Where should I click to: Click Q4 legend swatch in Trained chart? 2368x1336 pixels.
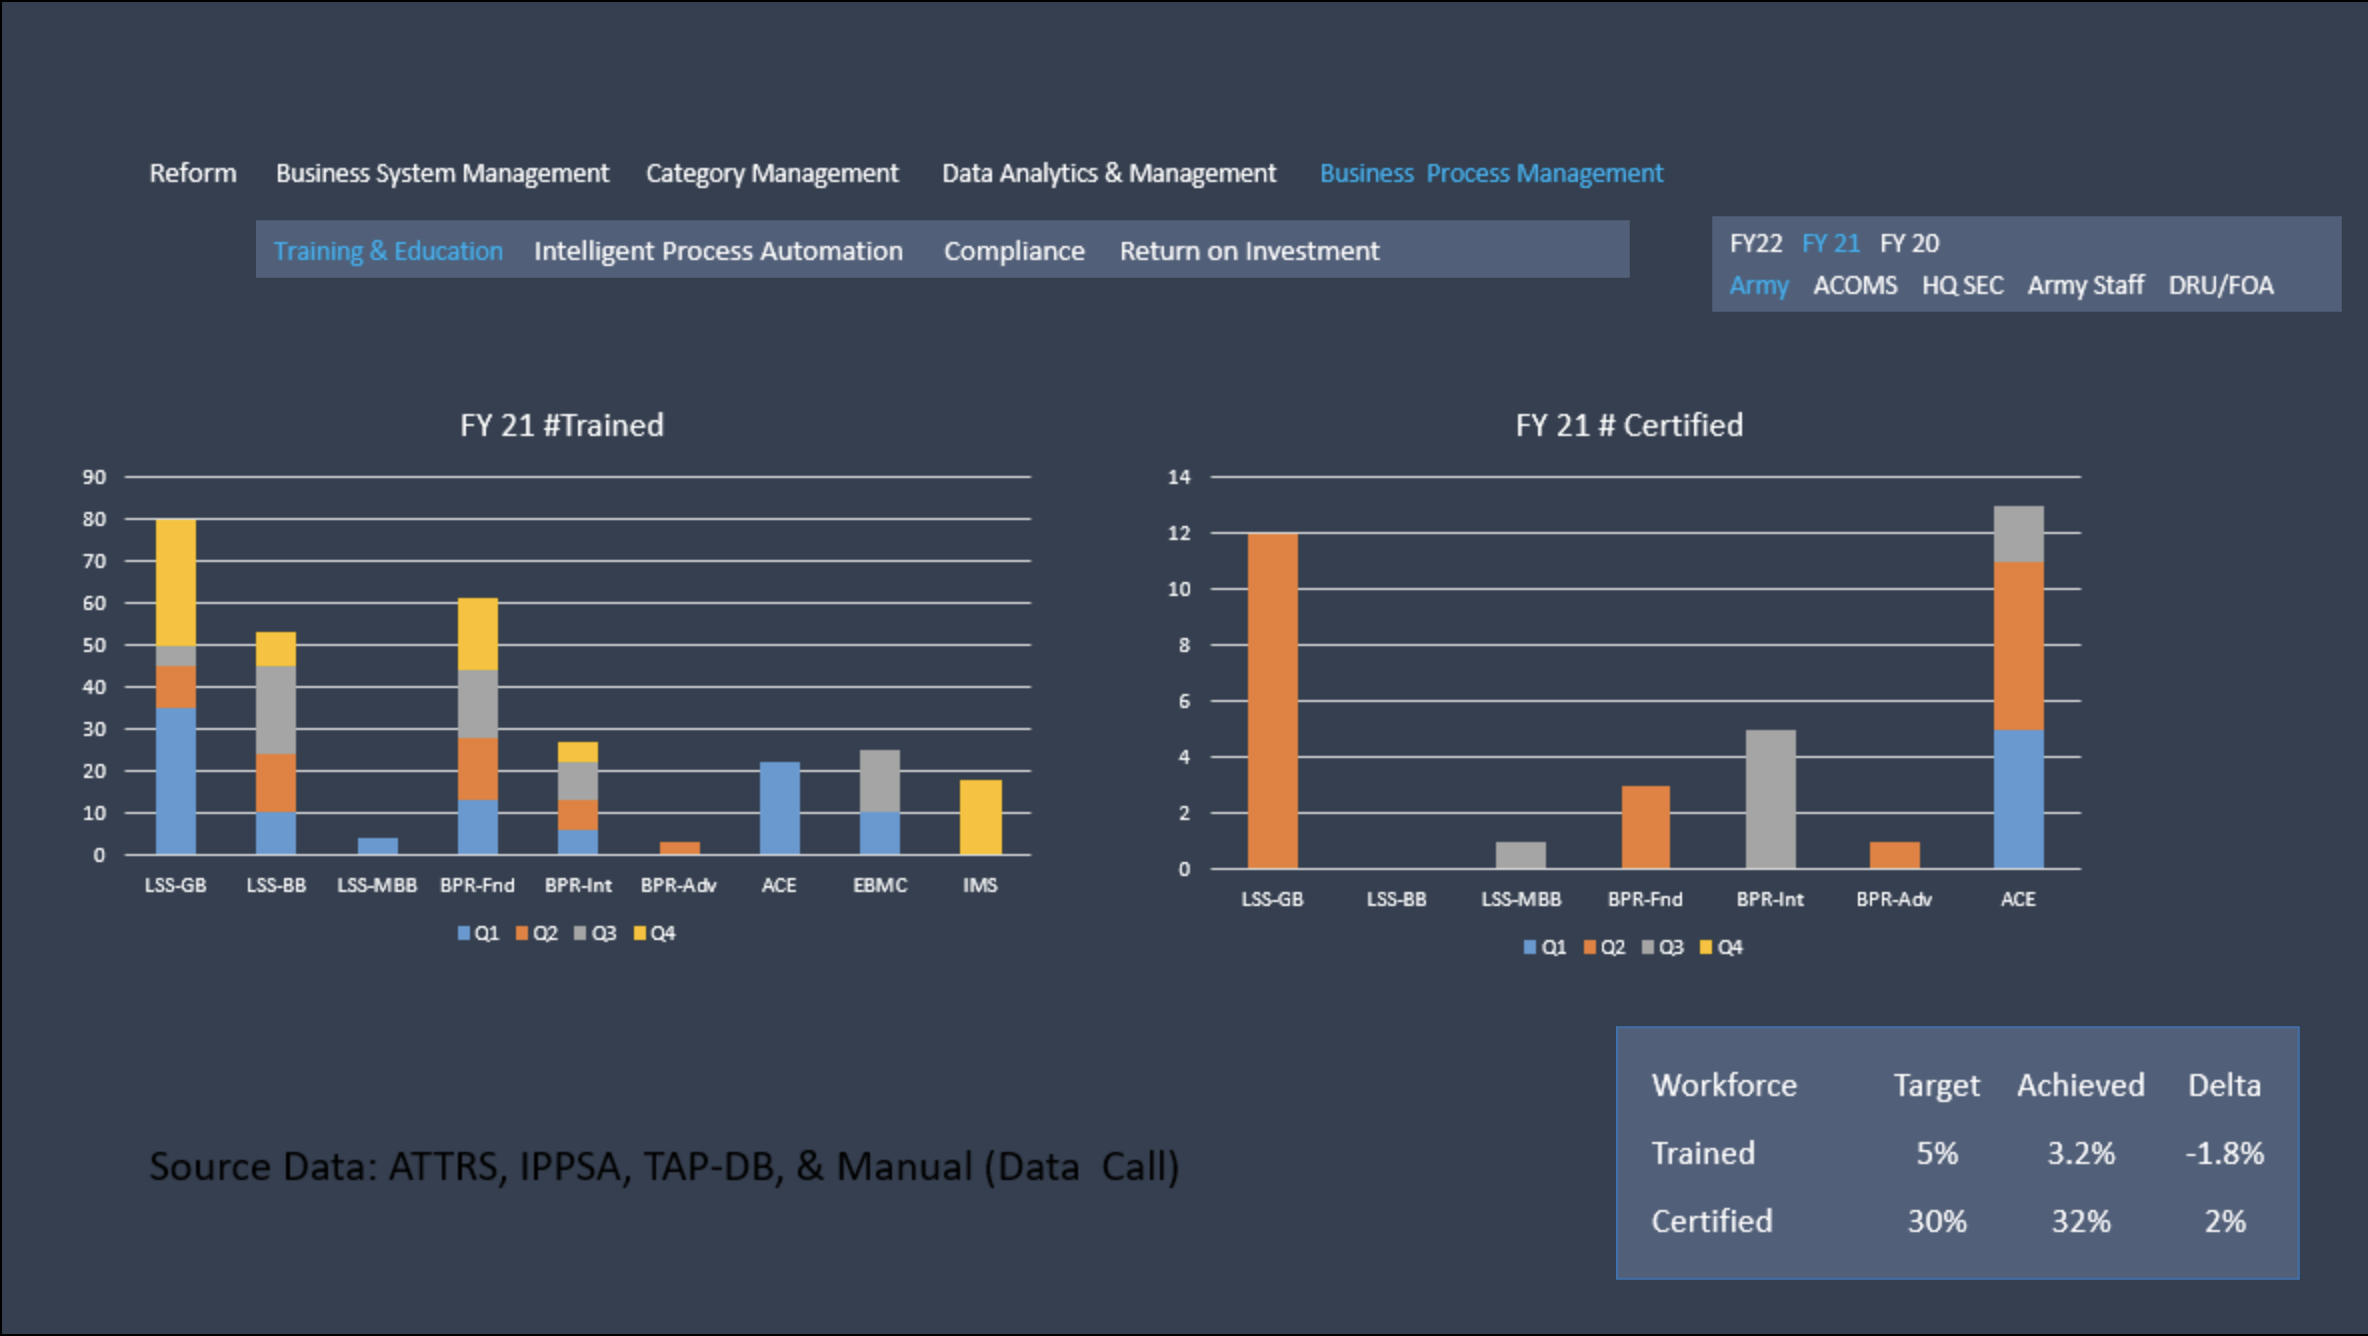click(640, 933)
